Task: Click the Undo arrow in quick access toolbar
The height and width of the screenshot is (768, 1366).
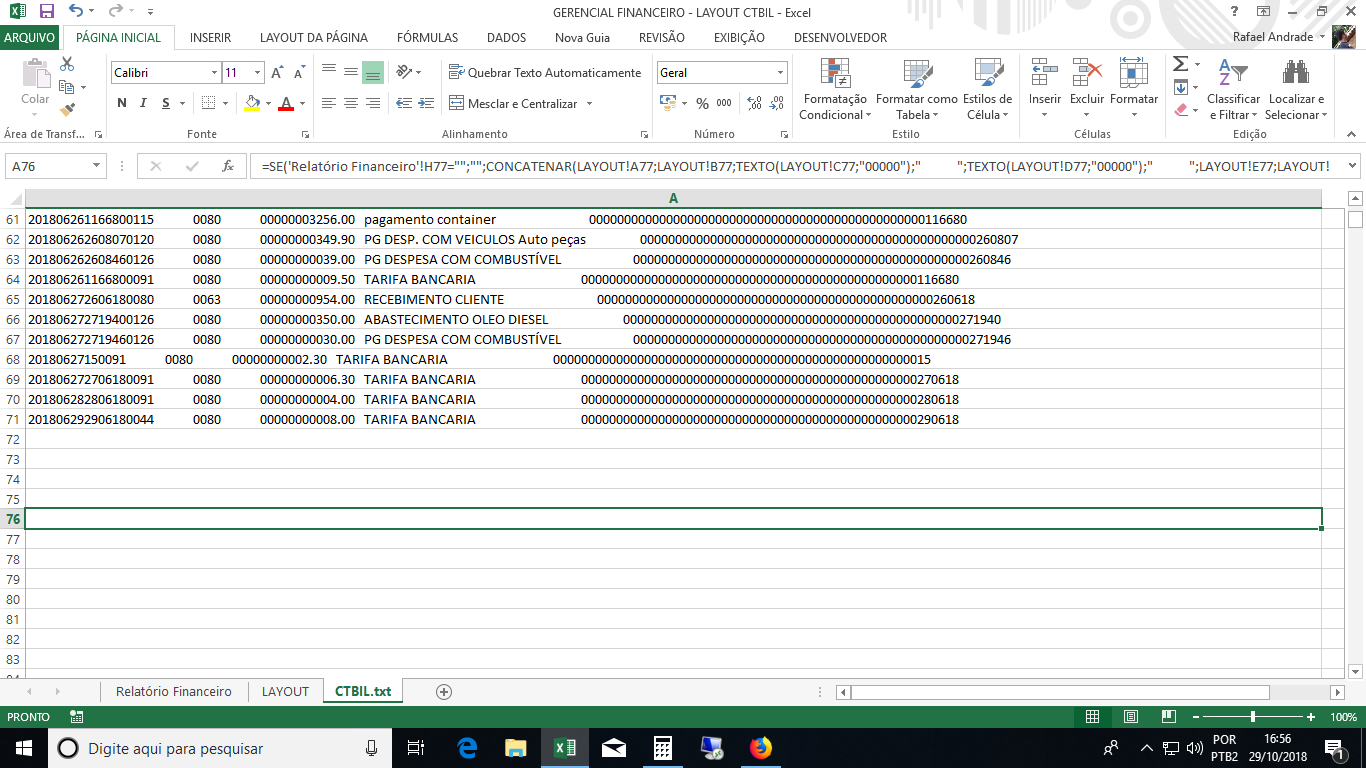Action: coord(76,11)
